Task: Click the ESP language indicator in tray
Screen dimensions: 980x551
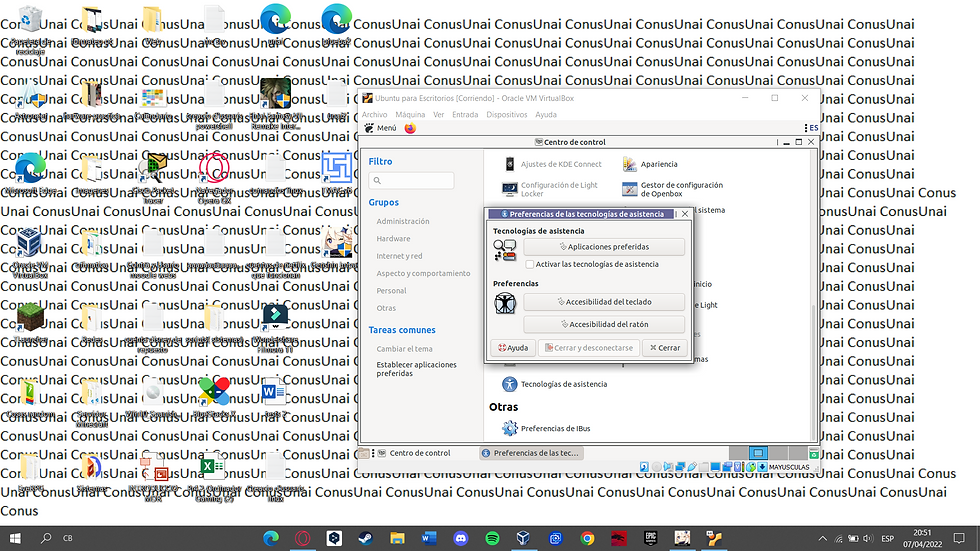Action: pyautogui.click(x=888, y=539)
